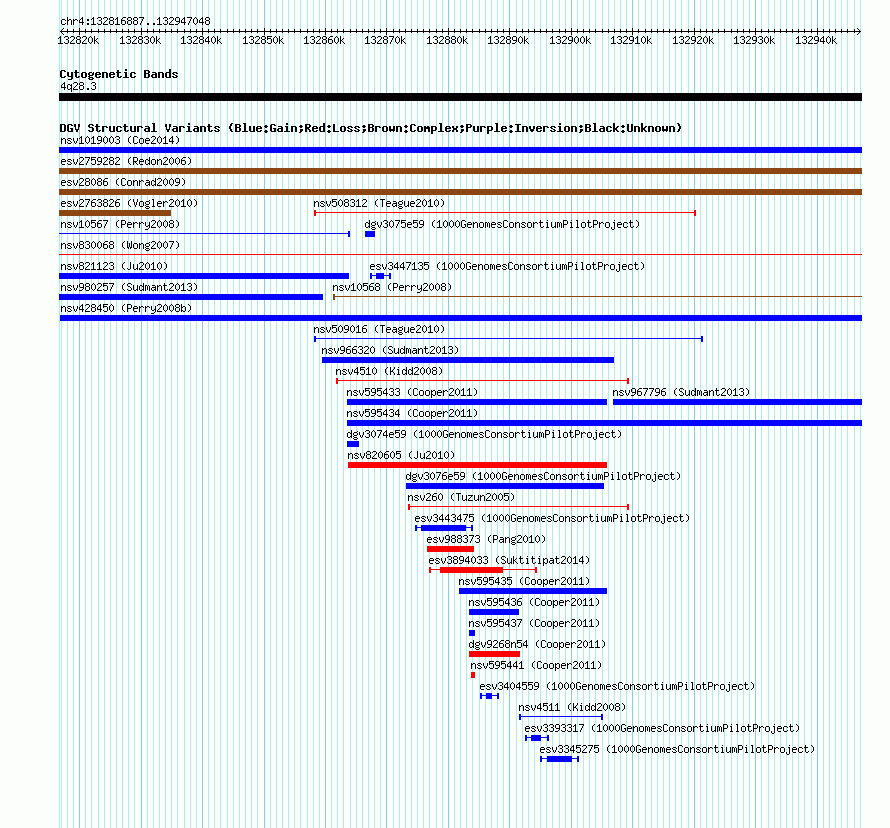Click the esv3894033 red glyph

pos(483,570)
